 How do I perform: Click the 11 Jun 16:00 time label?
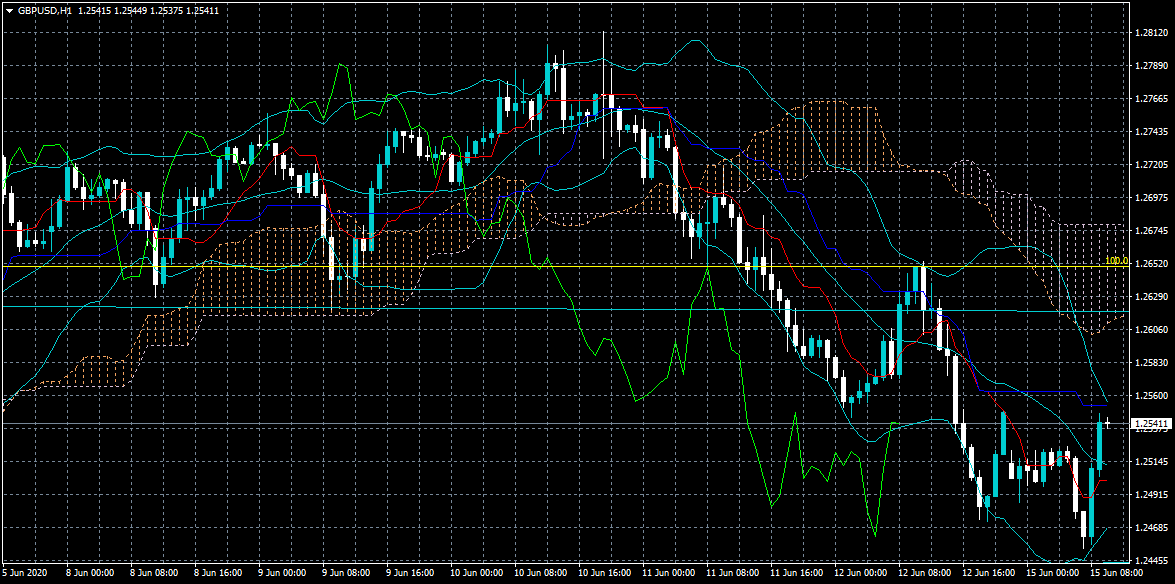click(797, 574)
